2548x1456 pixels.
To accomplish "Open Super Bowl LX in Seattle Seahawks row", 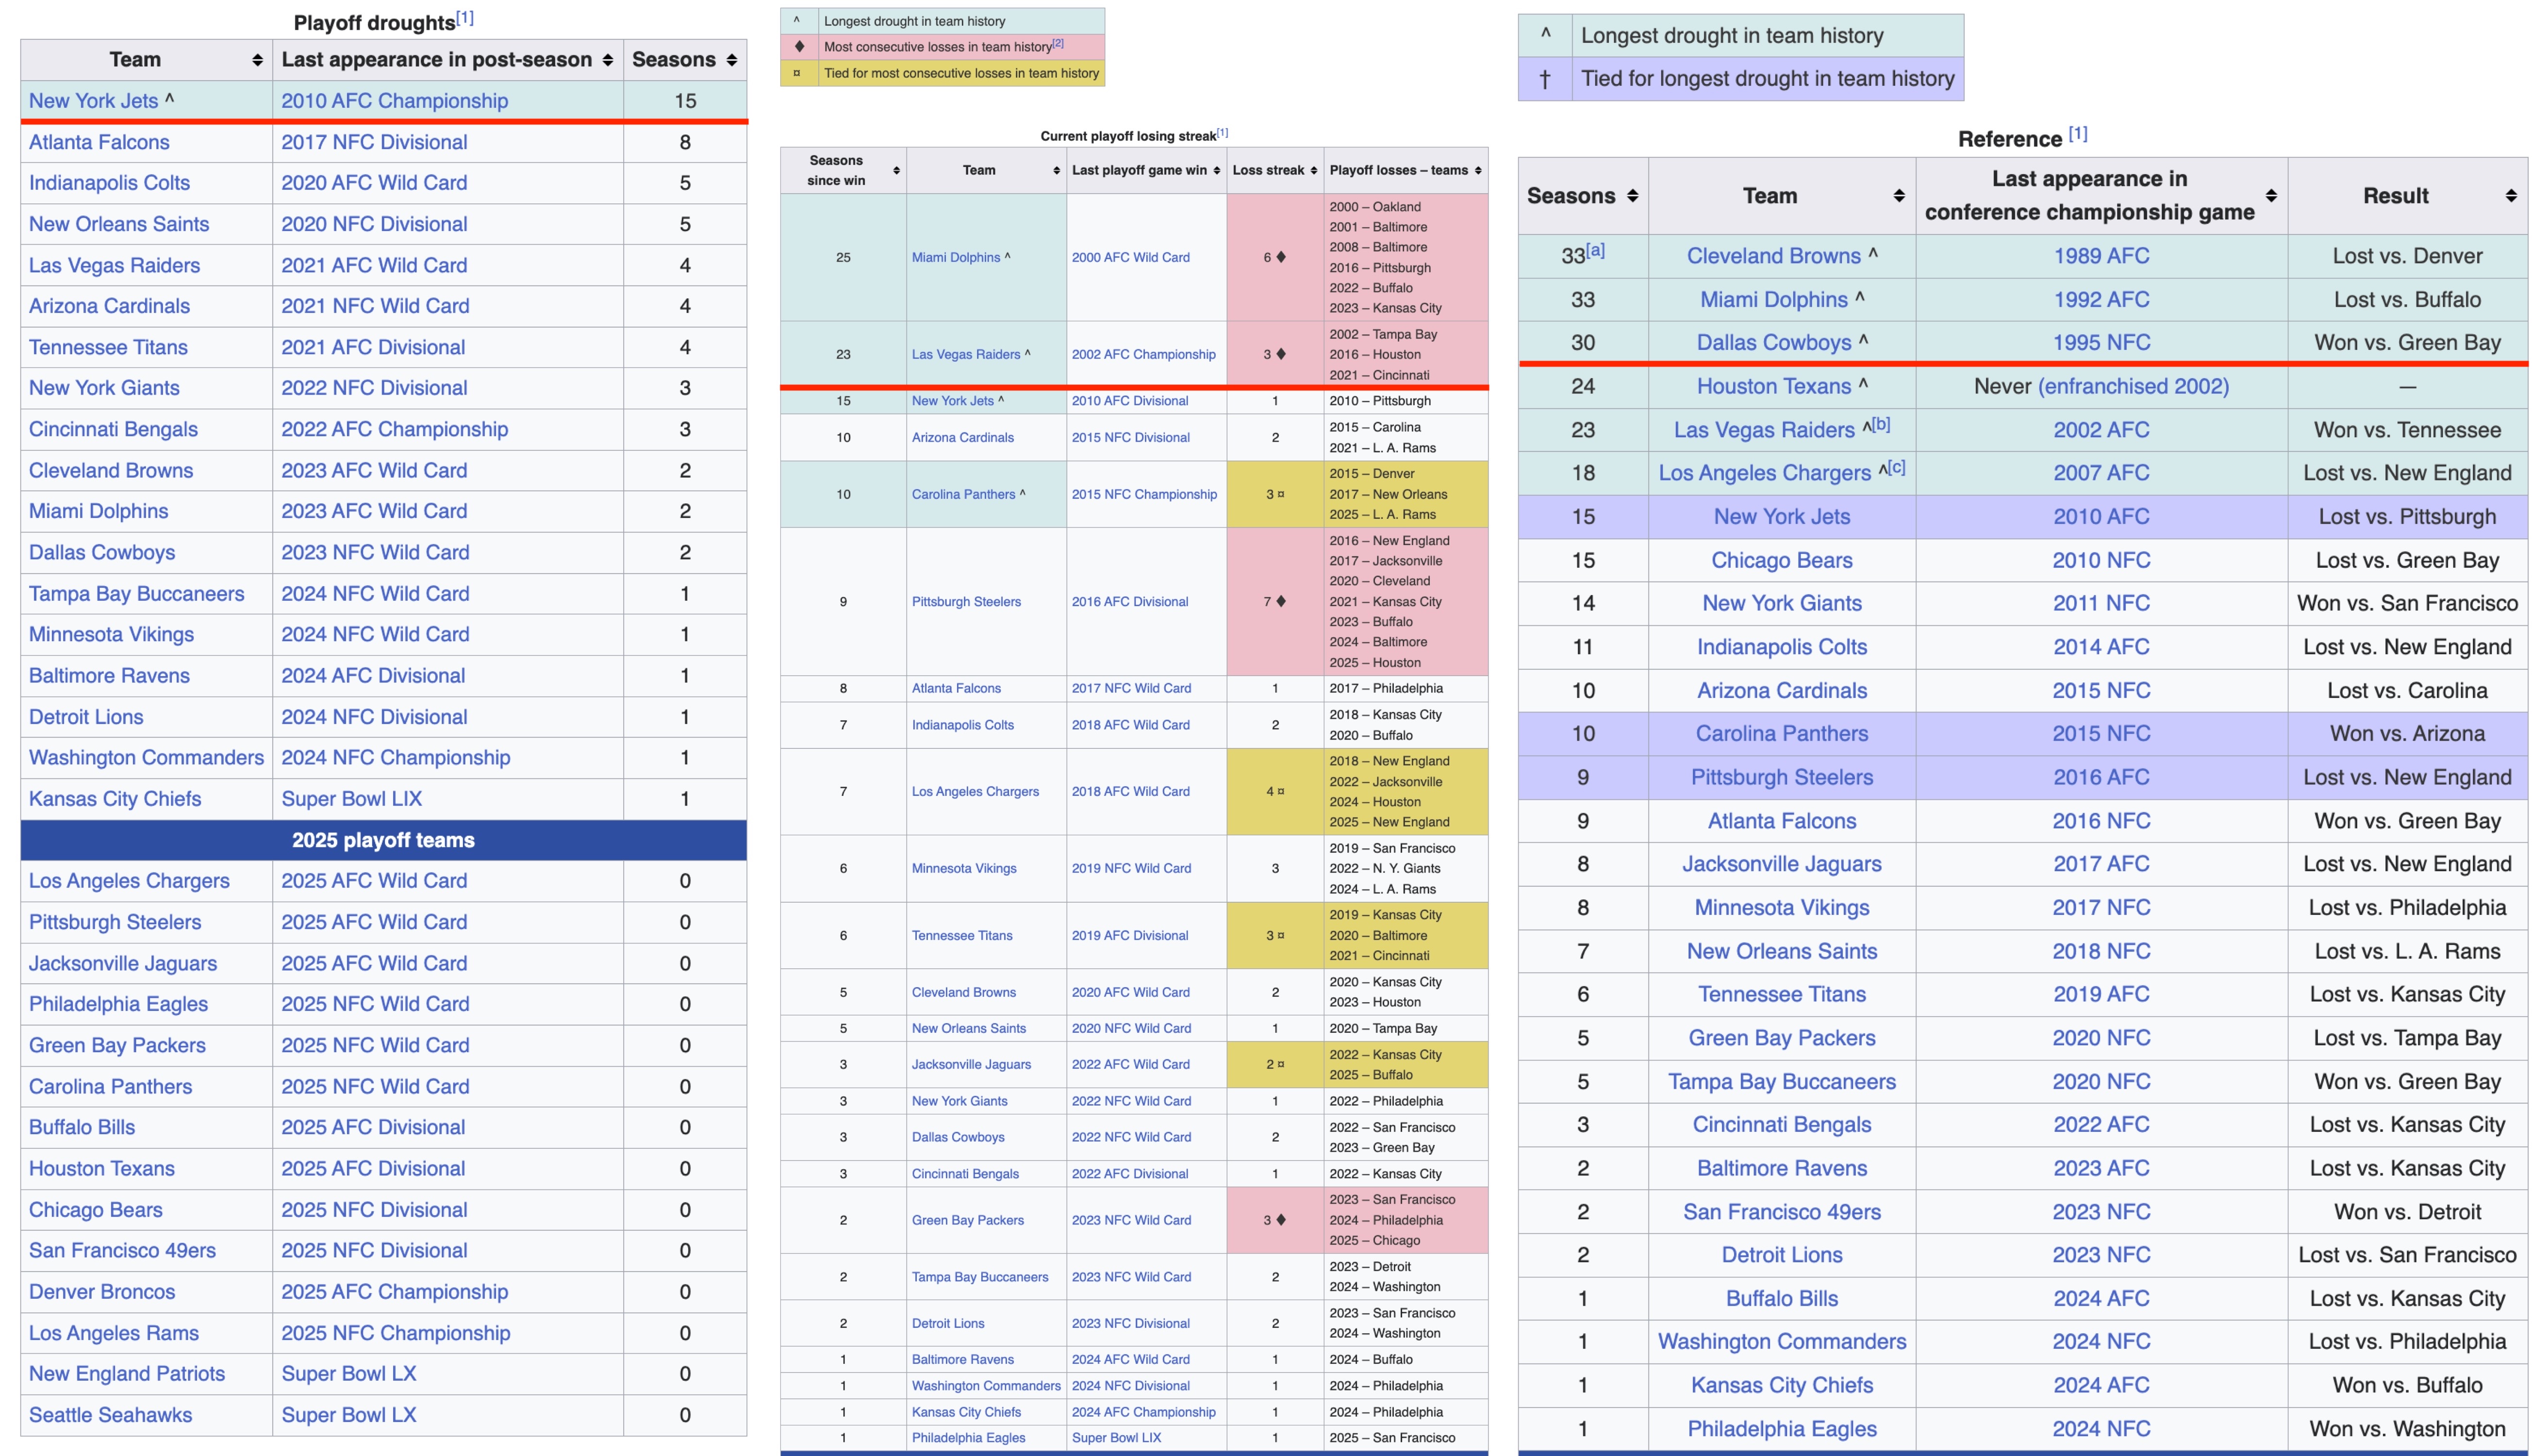I will coord(348,1415).
